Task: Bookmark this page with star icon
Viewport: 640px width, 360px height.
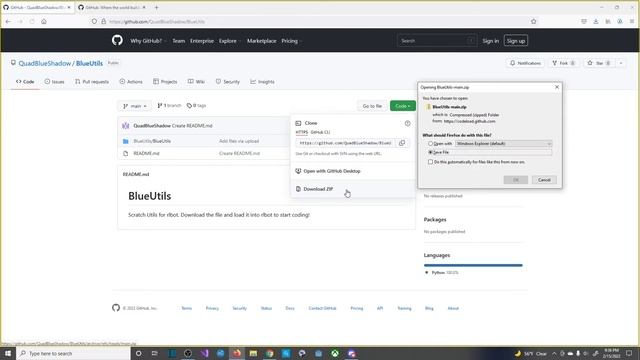Action: tap(533, 21)
